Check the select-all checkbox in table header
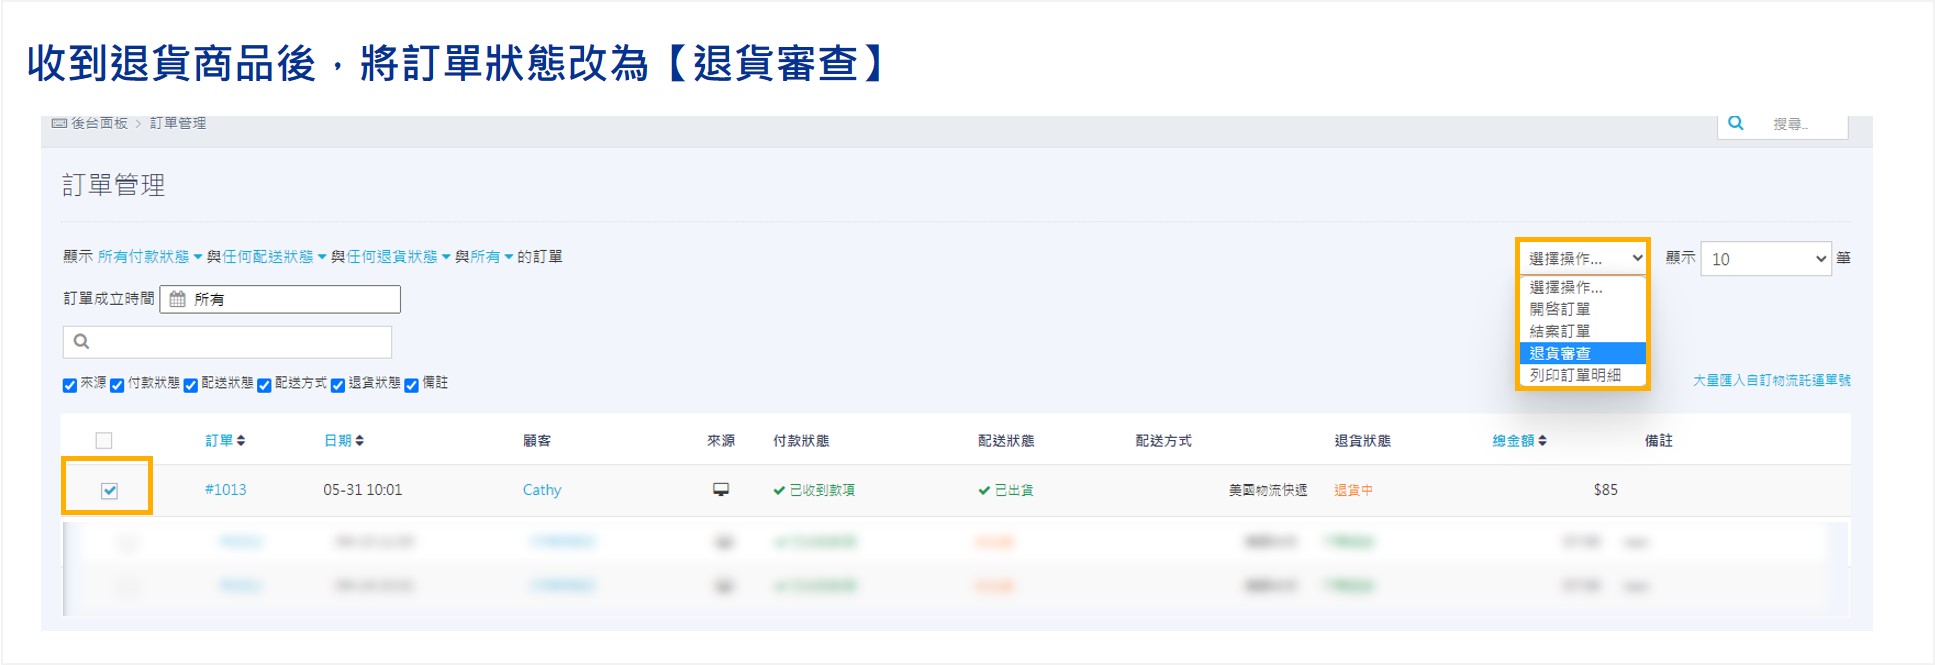Image resolution: width=1935 pixels, height=665 pixels. tap(104, 440)
